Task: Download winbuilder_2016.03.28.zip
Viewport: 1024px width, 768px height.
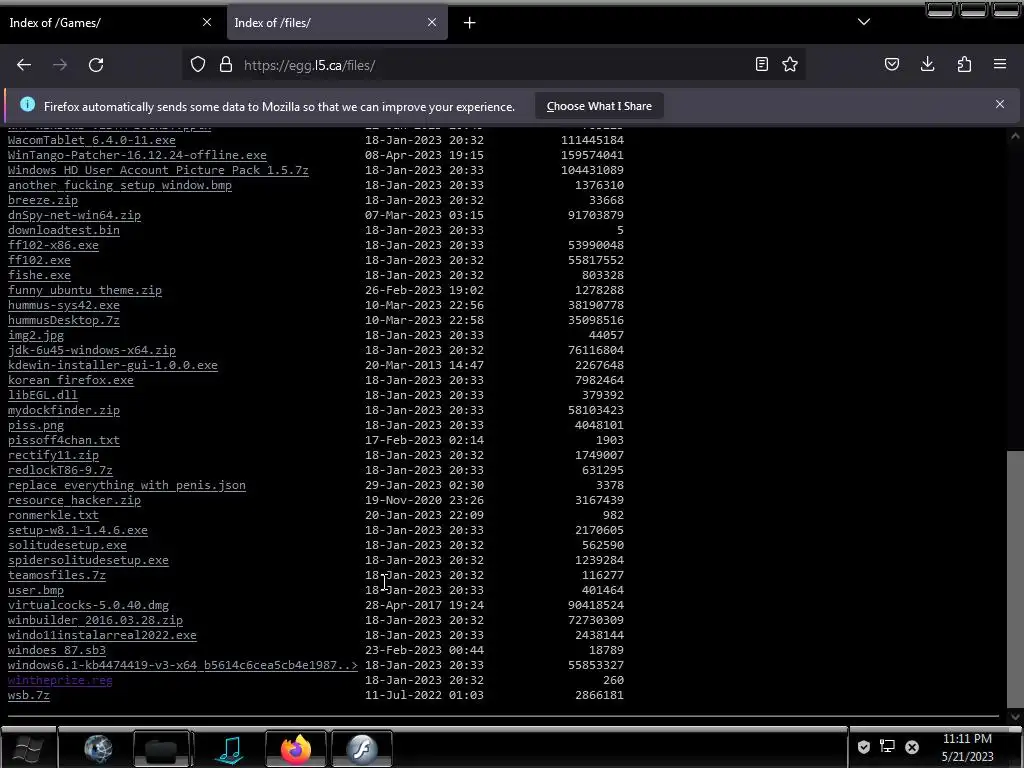Action: pos(95,620)
